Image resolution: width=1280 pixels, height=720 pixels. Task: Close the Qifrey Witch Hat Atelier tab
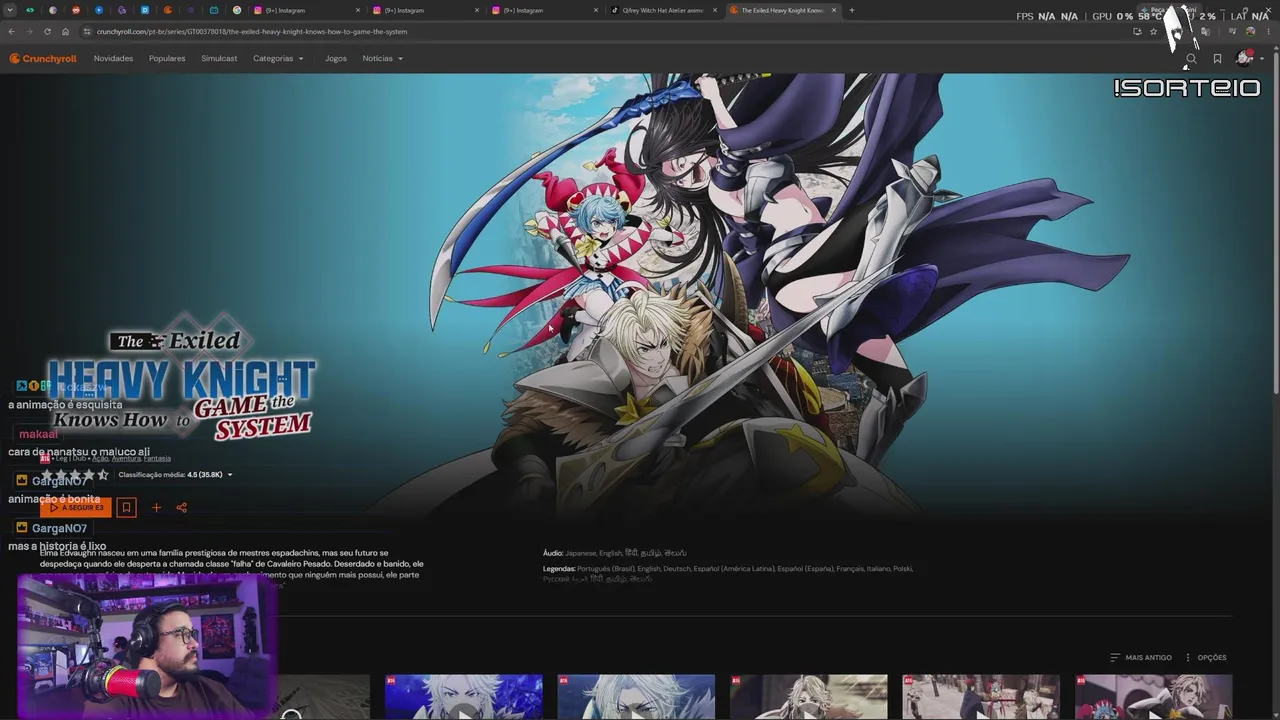pos(716,10)
